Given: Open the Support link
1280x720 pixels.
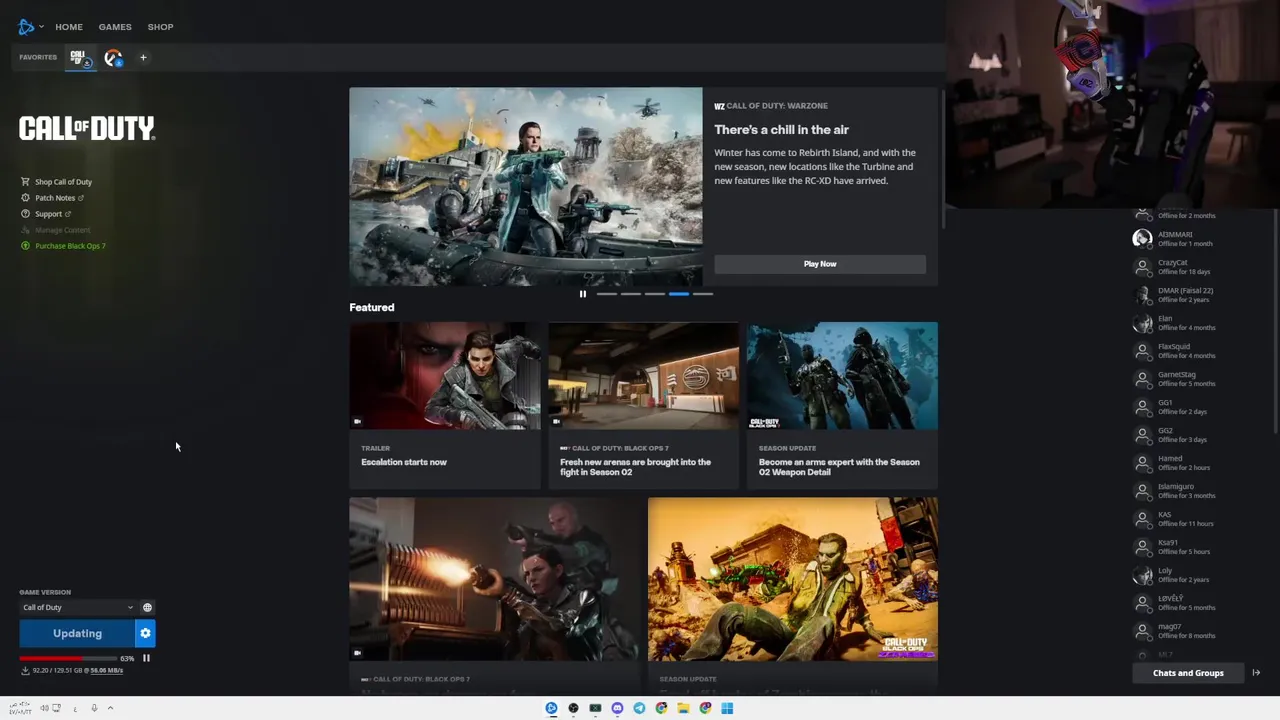Looking at the screenshot, I should (46, 214).
